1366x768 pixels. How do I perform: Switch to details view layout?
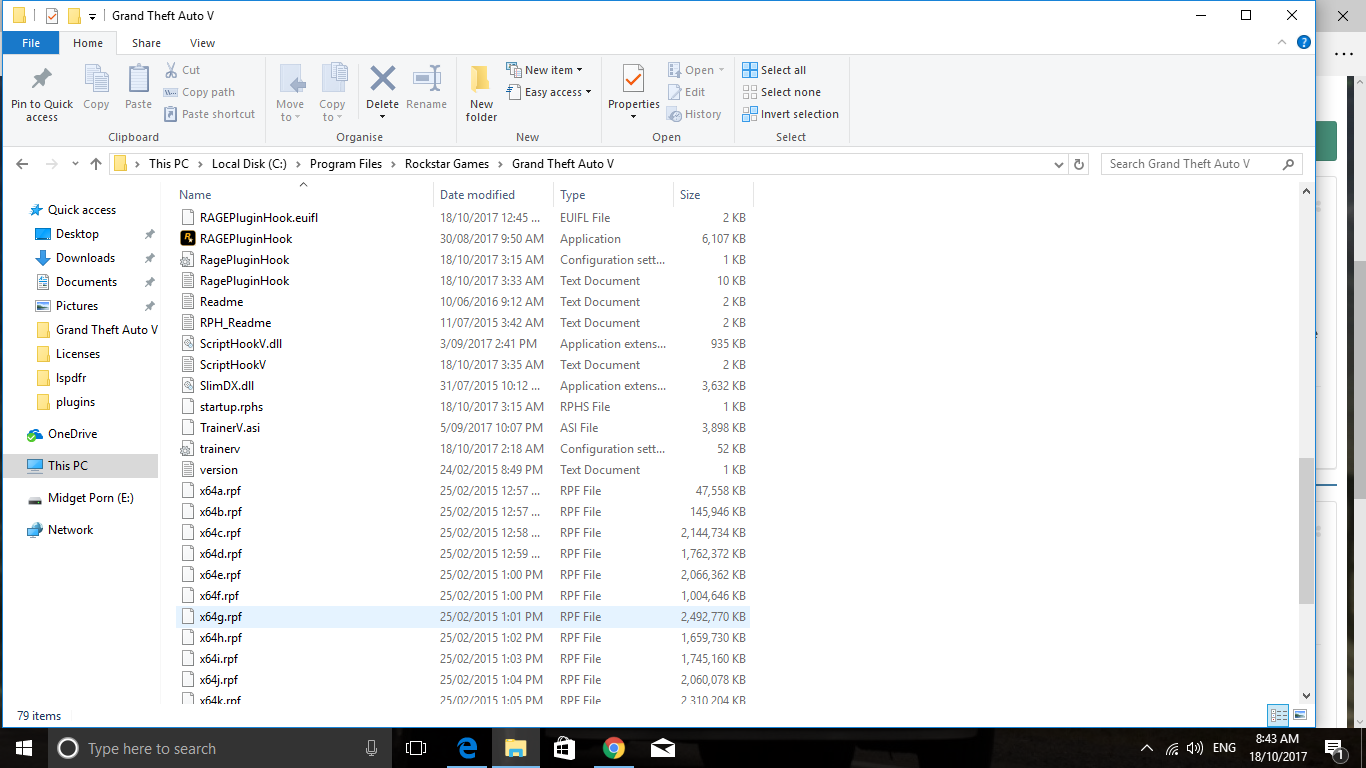pyautogui.click(x=1278, y=715)
